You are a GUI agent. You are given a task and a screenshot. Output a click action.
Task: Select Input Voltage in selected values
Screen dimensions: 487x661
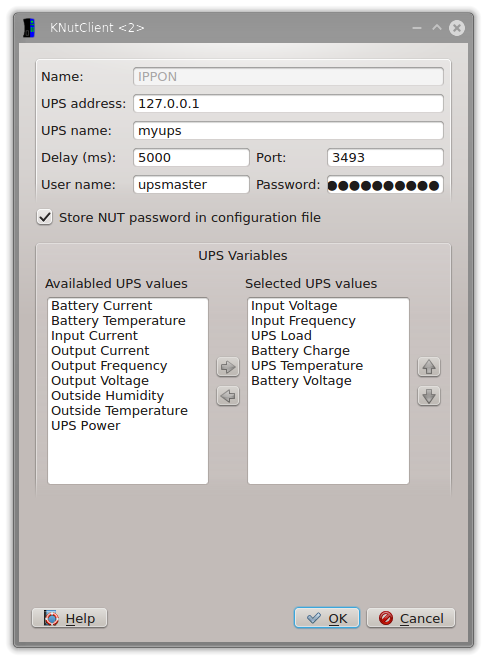328,306
